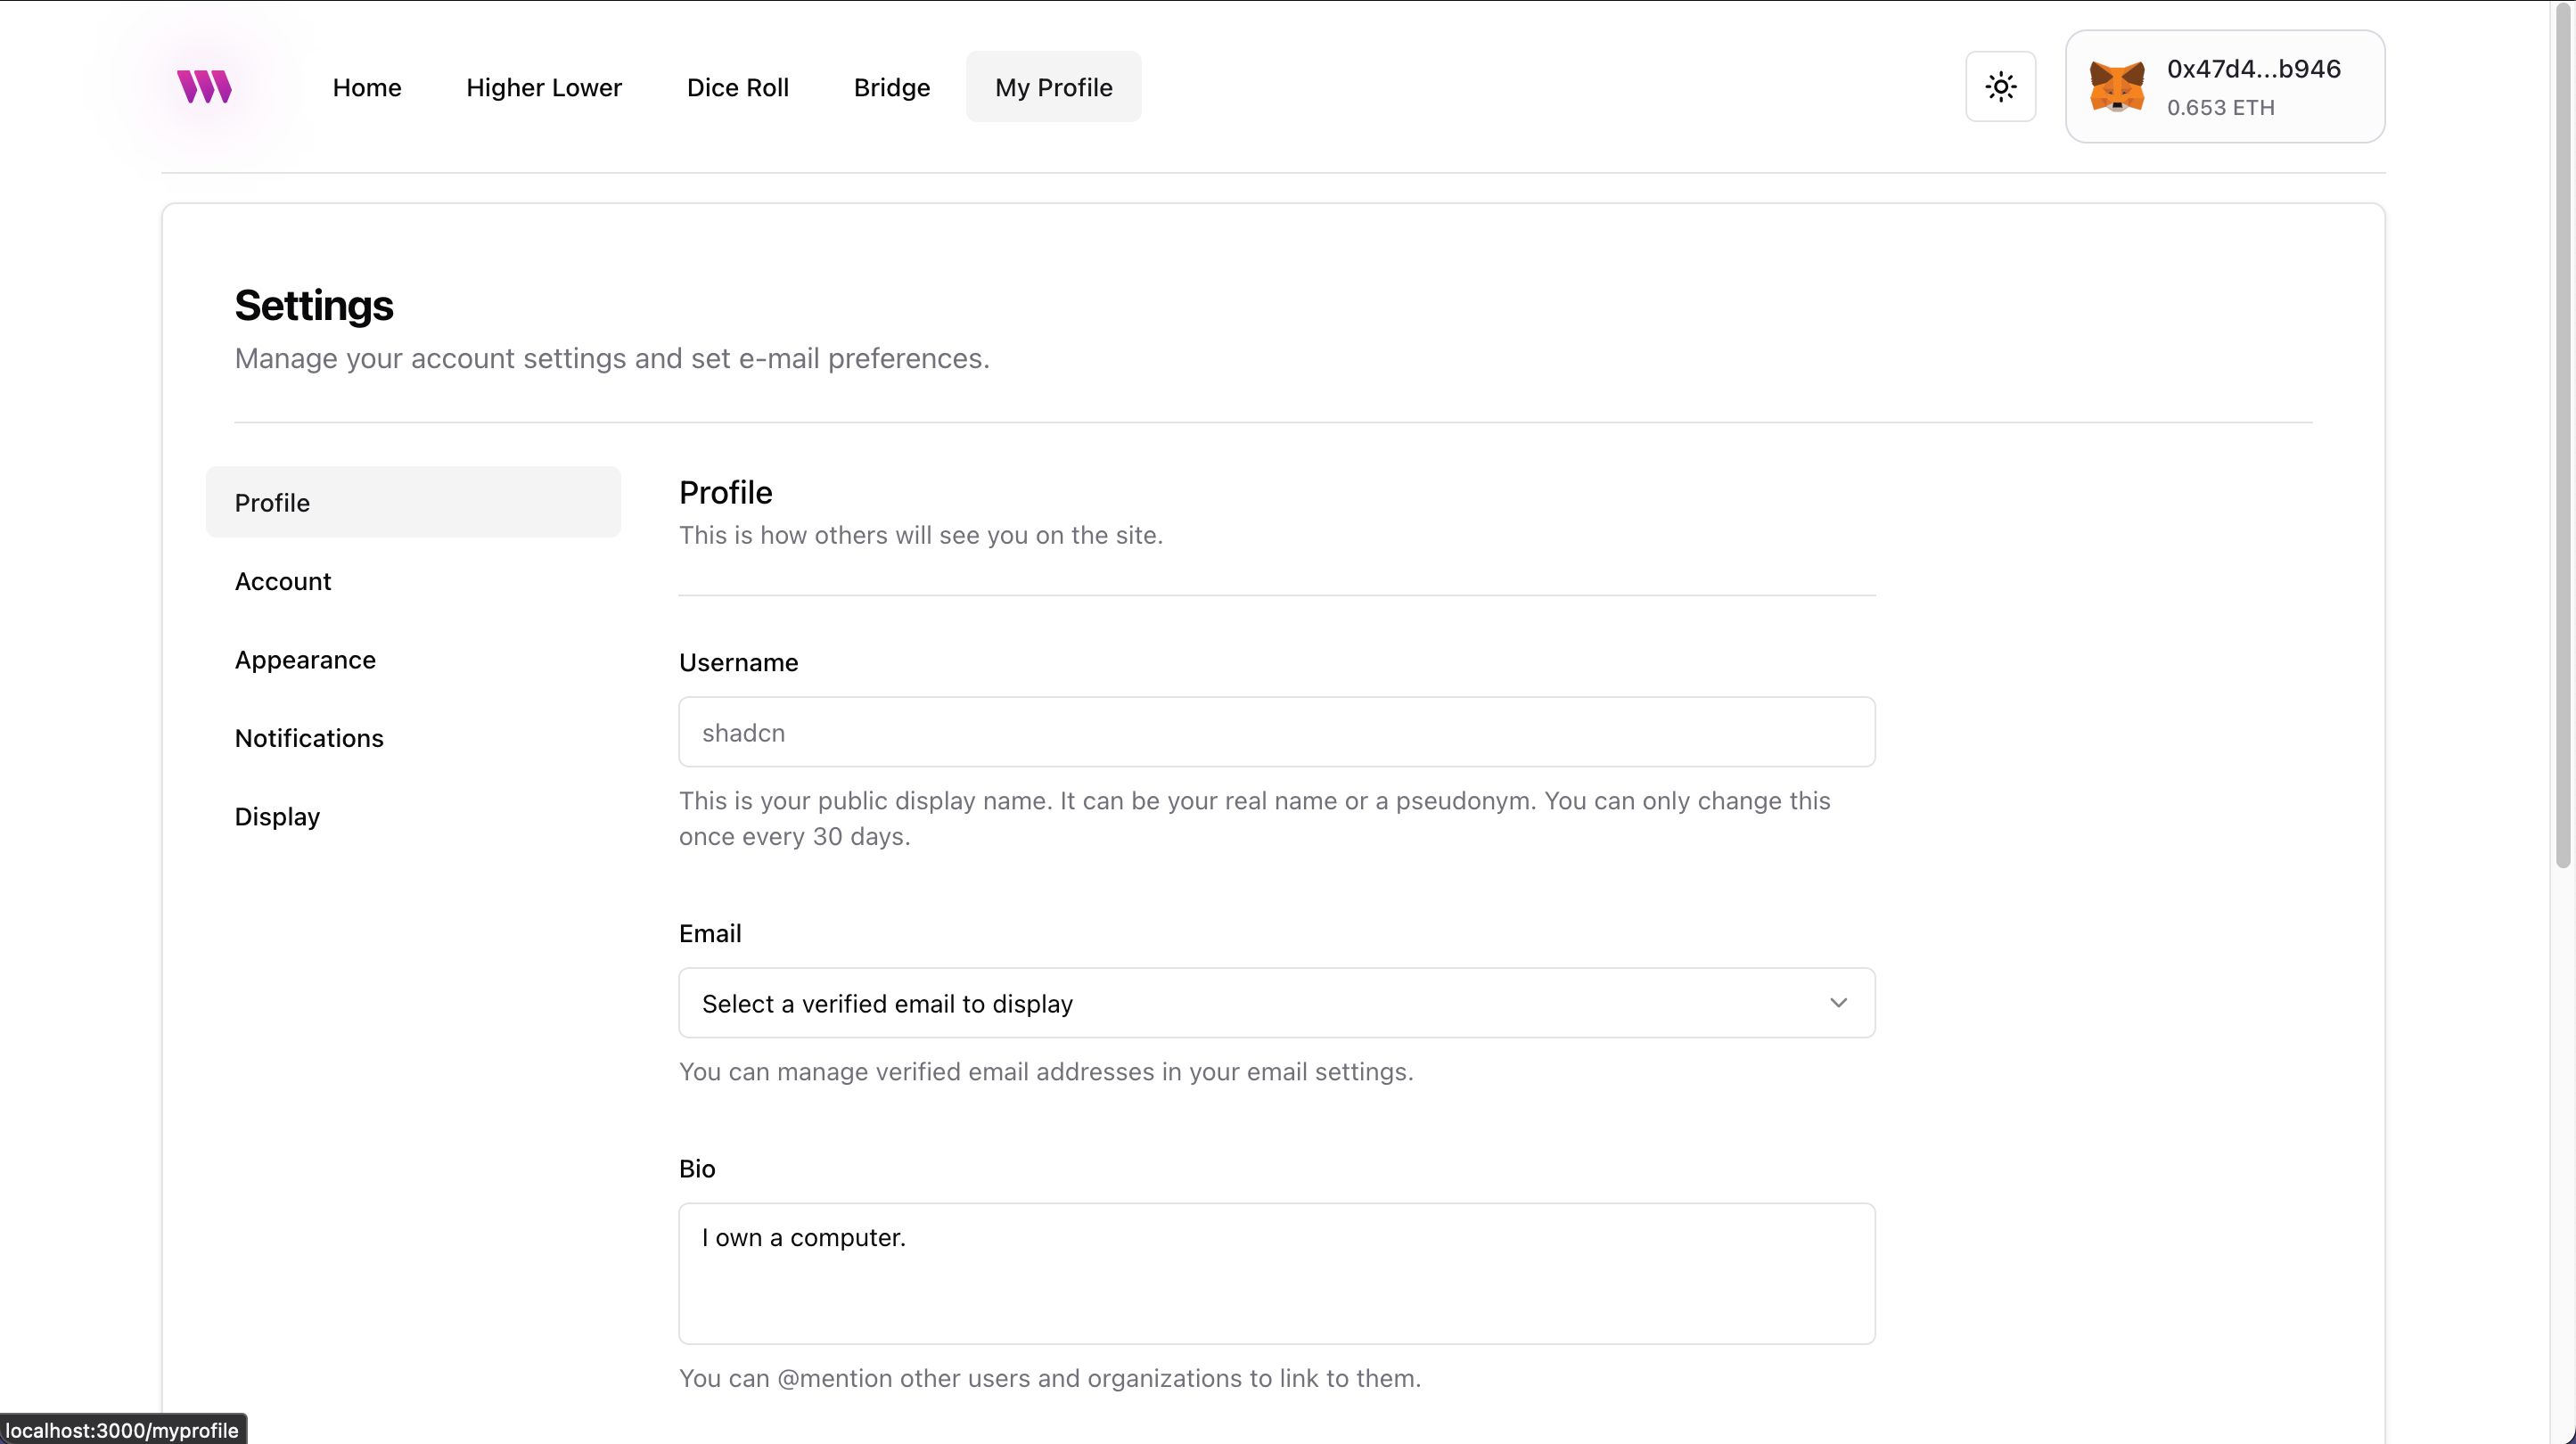2576x1444 pixels.
Task: Click the light/dark mode toggle icon
Action: pos(2001,86)
